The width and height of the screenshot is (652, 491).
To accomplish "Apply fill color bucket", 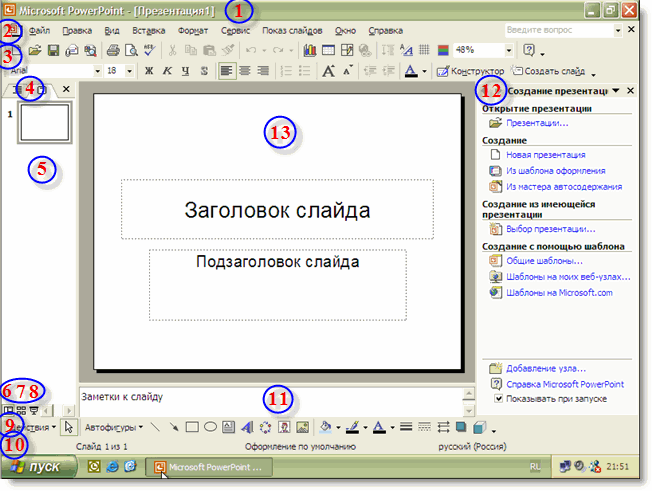I will click(x=326, y=427).
